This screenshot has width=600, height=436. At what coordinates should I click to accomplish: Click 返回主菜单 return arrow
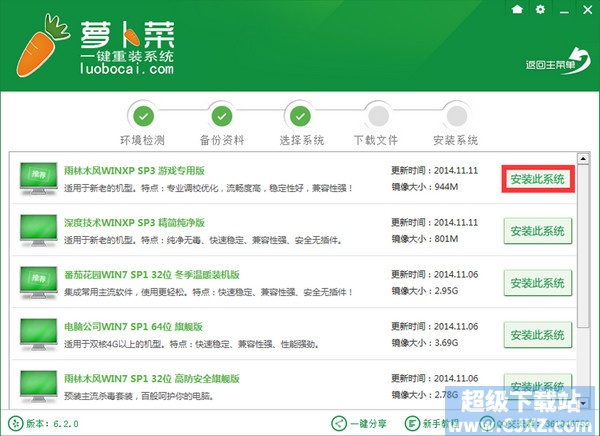pos(558,62)
